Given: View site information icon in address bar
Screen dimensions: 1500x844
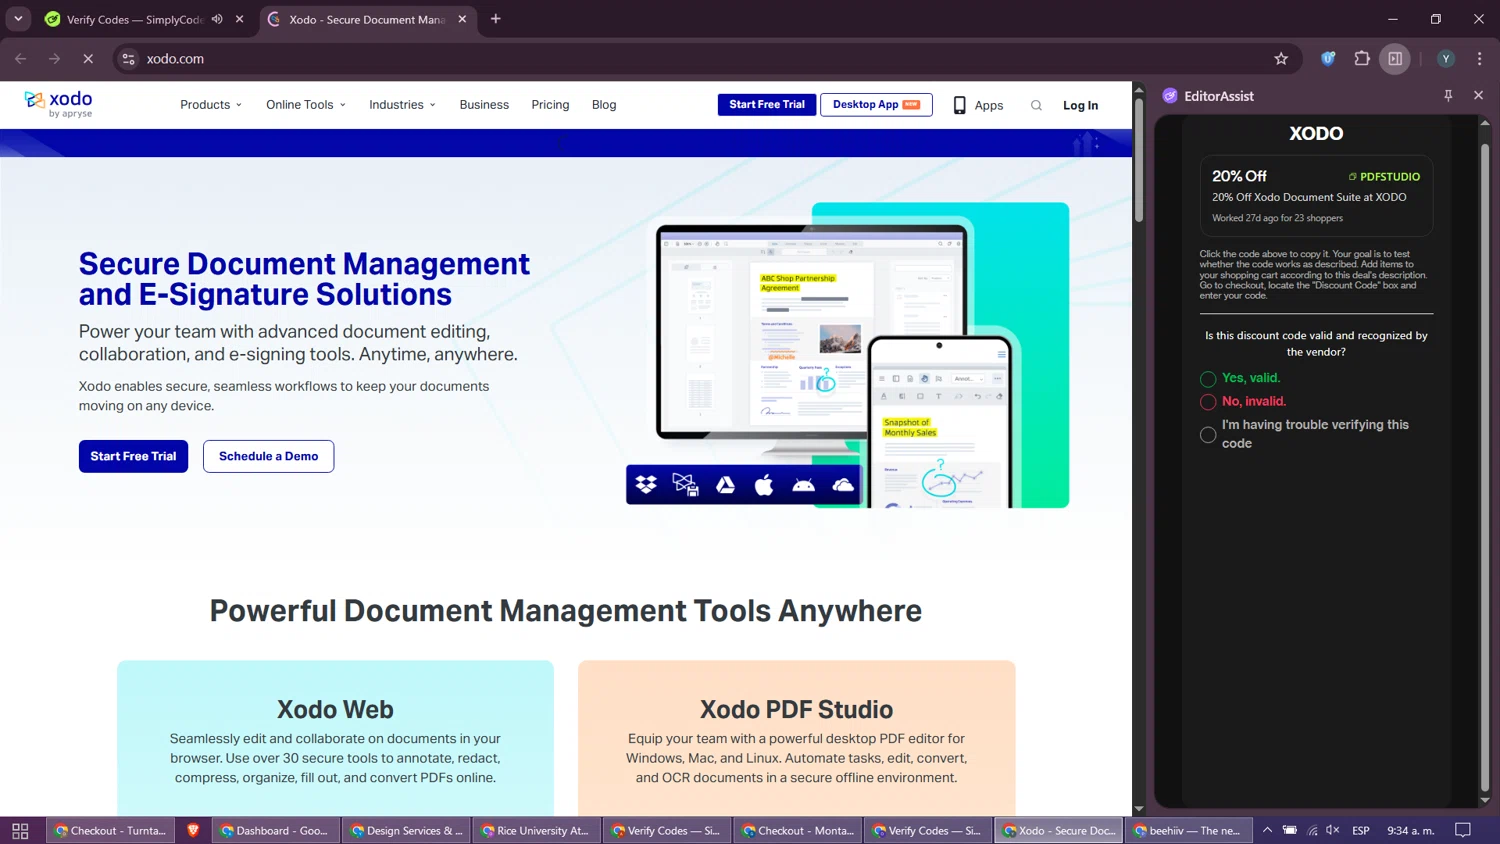Looking at the screenshot, I should pyautogui.click(x=128, y=59).
